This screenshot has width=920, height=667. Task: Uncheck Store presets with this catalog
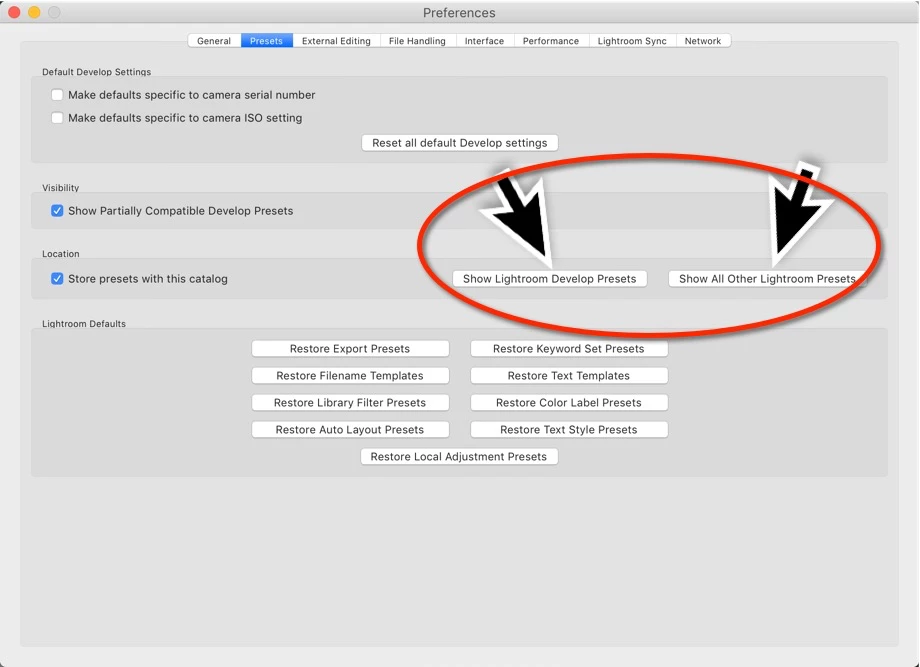[57, 279]
